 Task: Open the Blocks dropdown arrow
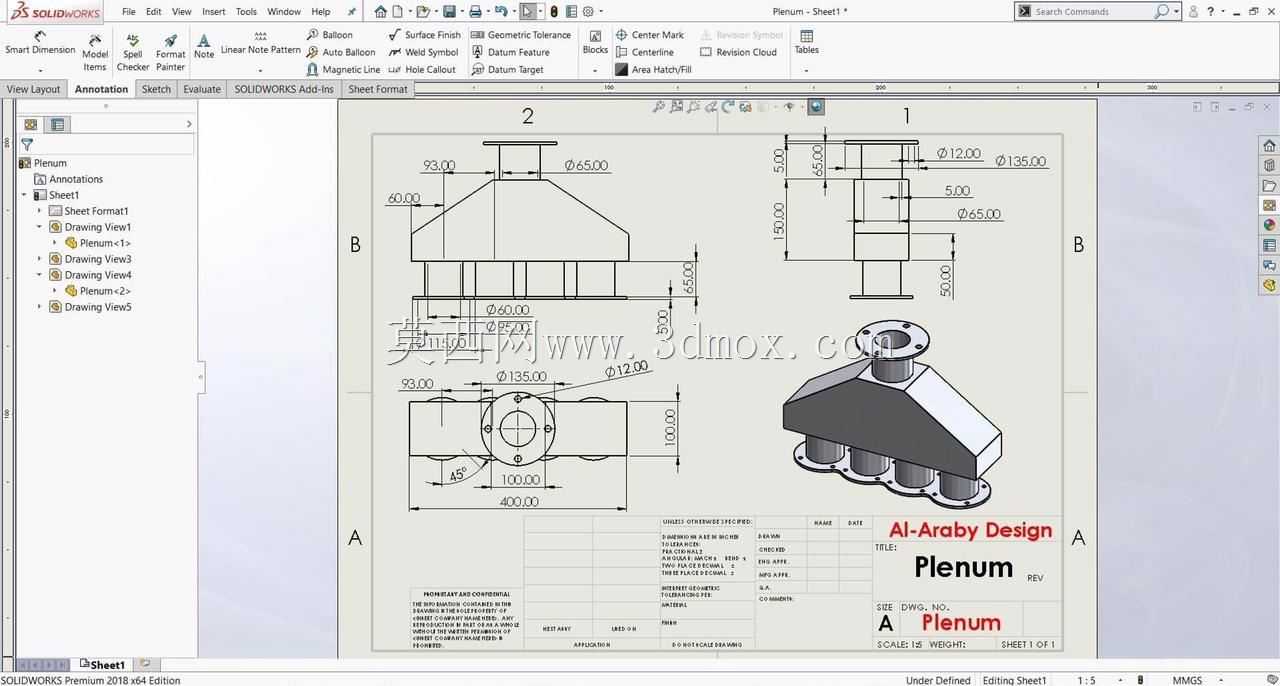595,71
